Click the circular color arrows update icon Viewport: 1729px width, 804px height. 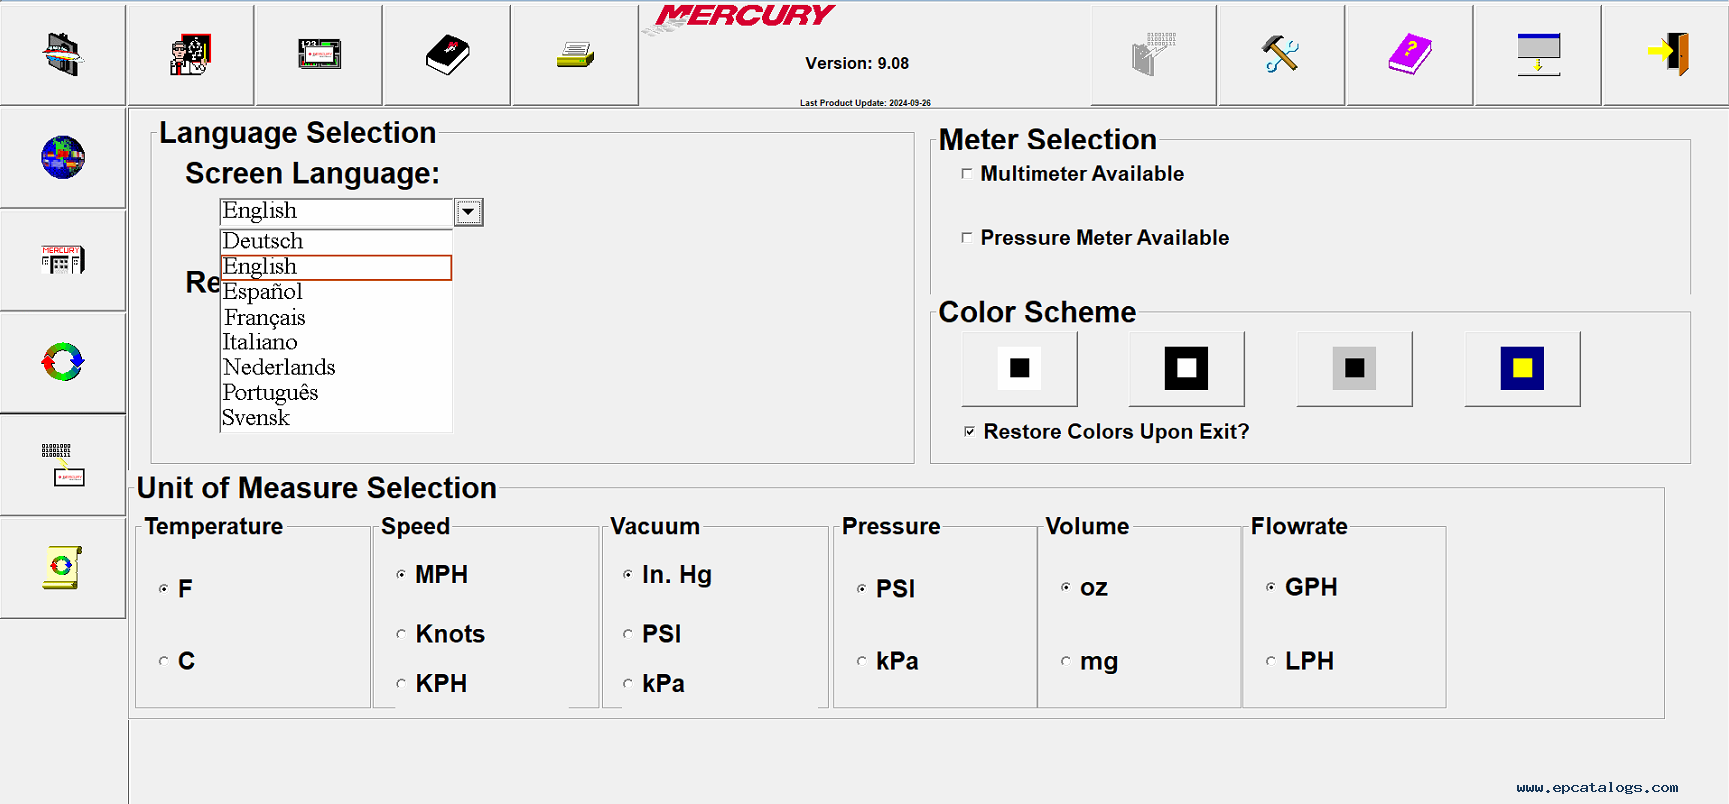pyautogui.click(x=63, y=362)
